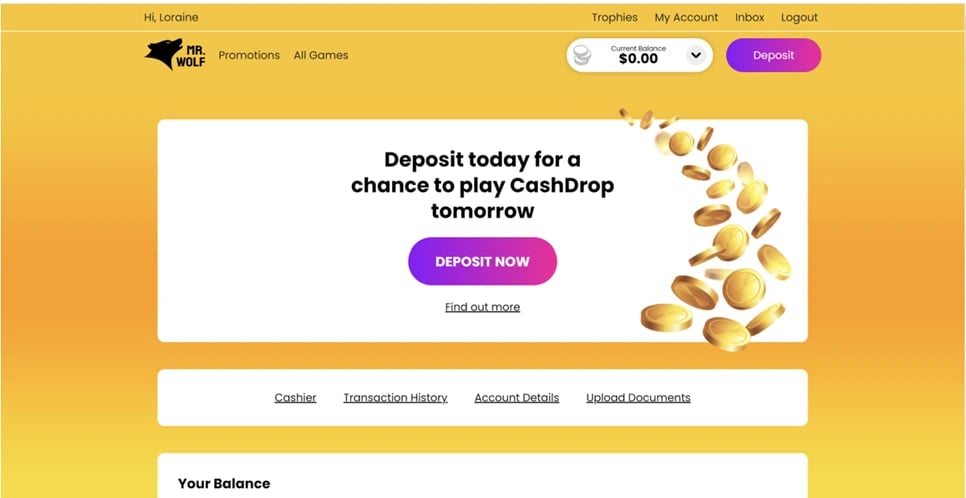Click the Hi, Loraine greeting text
Viewport: 966px width, 498px height.
click(171, 17)
